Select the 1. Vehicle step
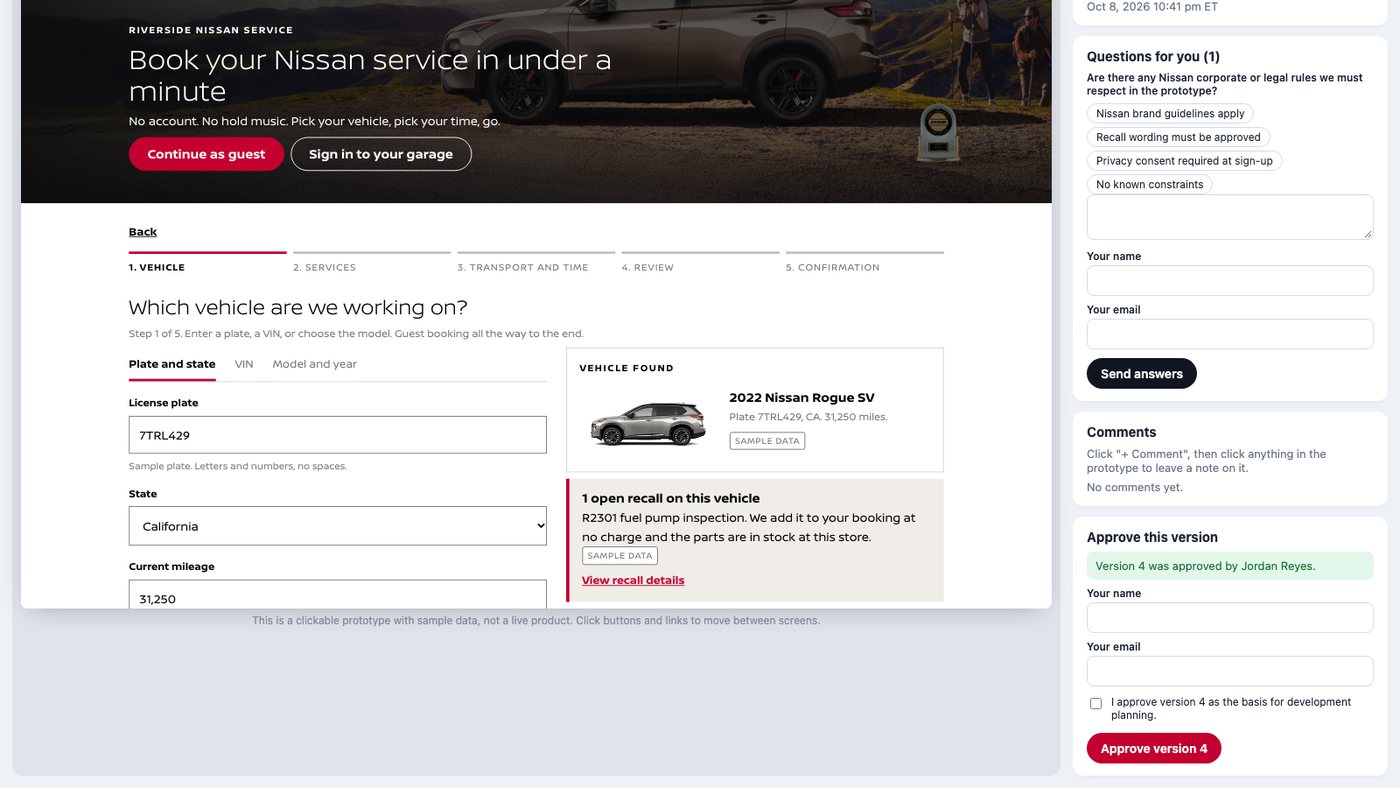This screenshot has width=1400, height=788. click(207, 262)
